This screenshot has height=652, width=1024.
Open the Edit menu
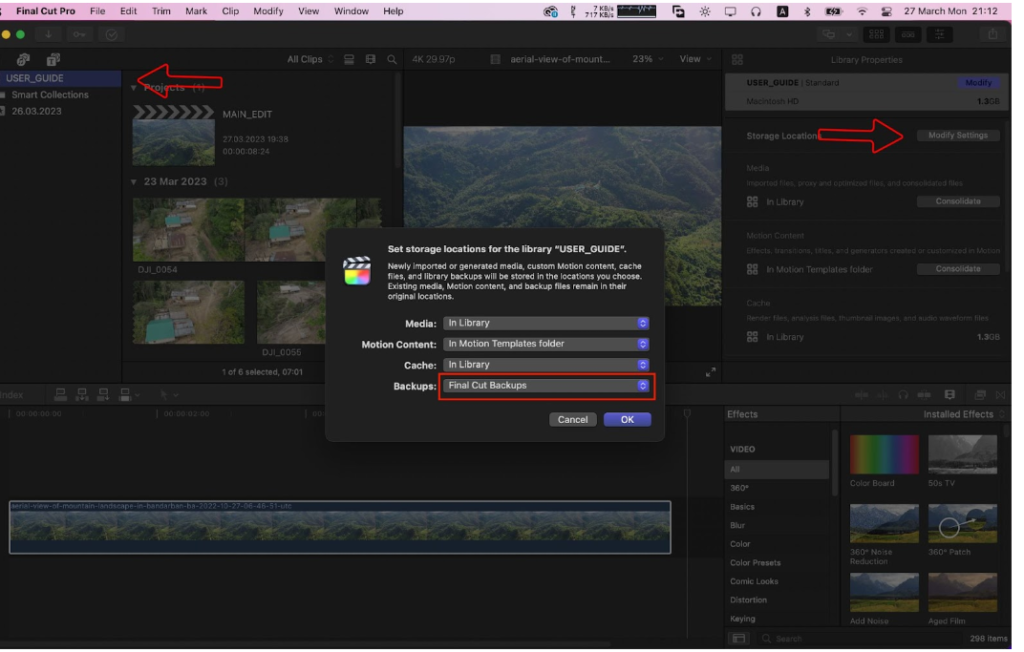pyautogui.click(x=128, y=11)
